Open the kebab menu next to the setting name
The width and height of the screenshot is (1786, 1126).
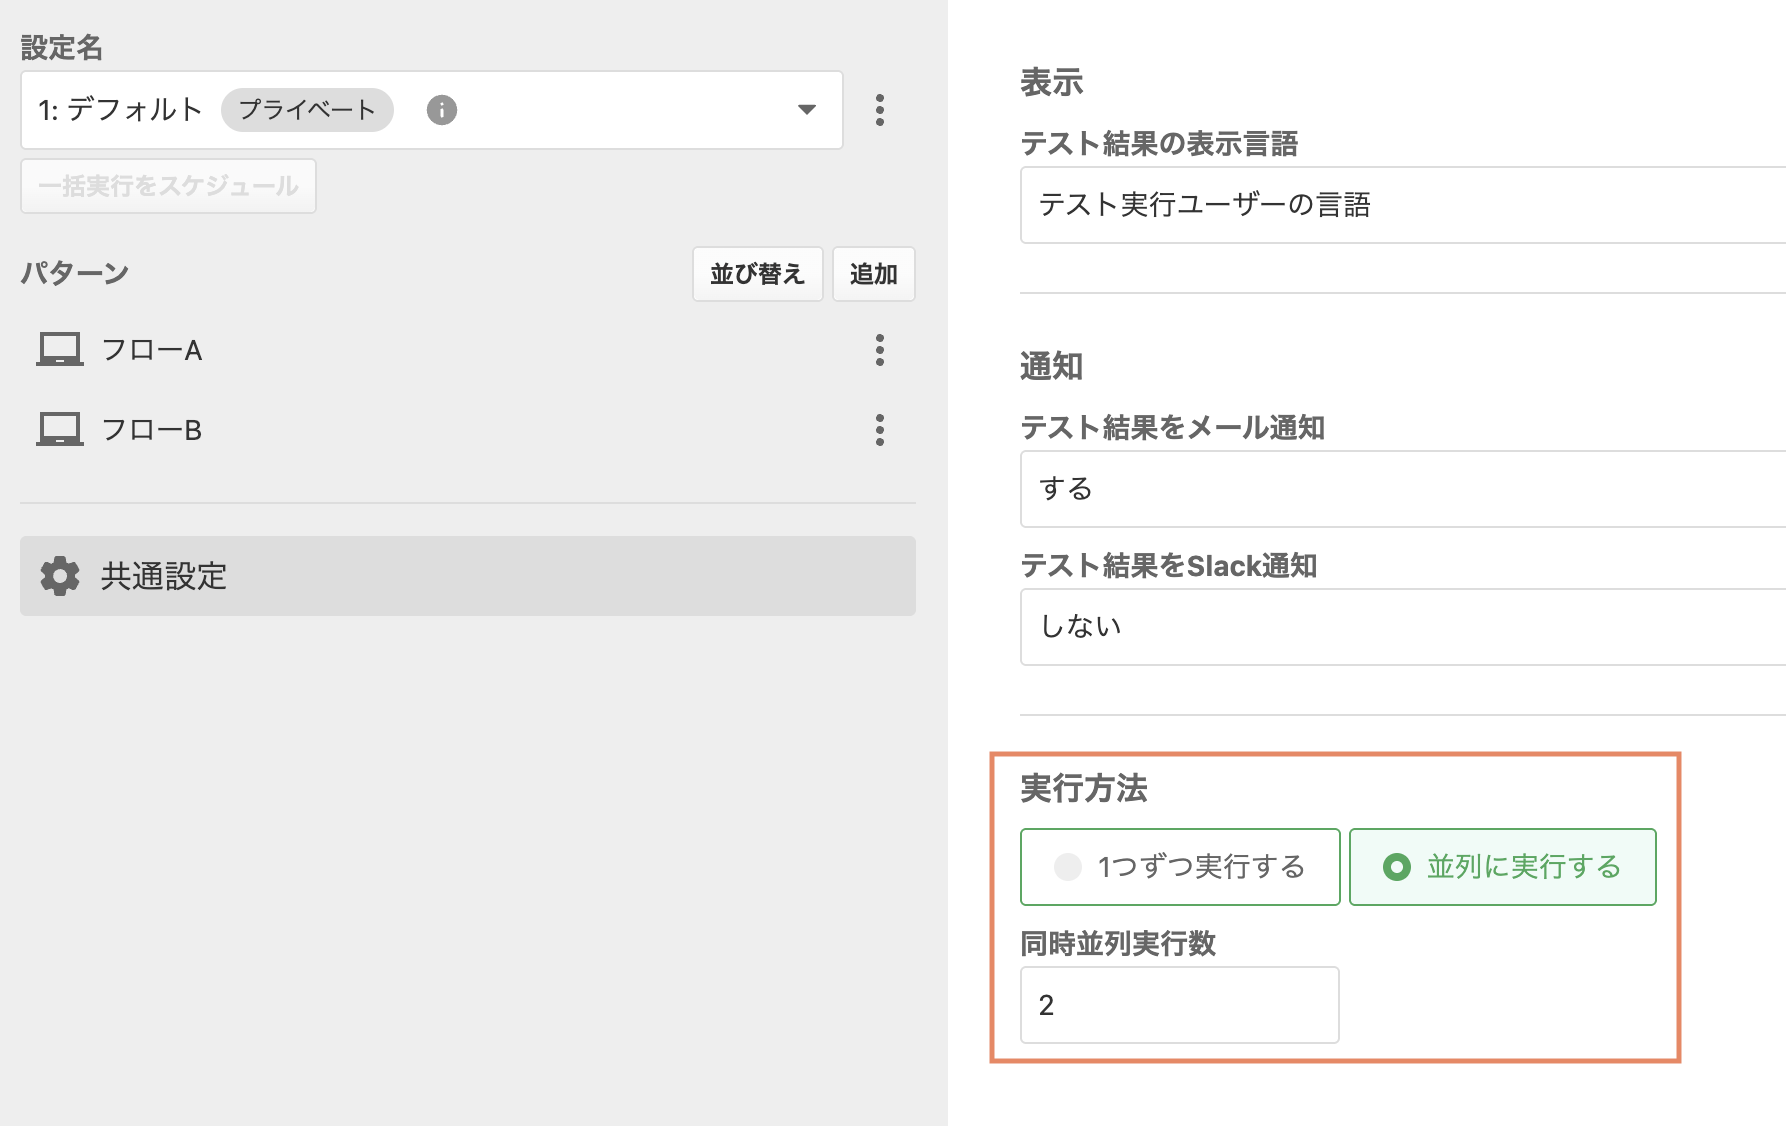880,110
